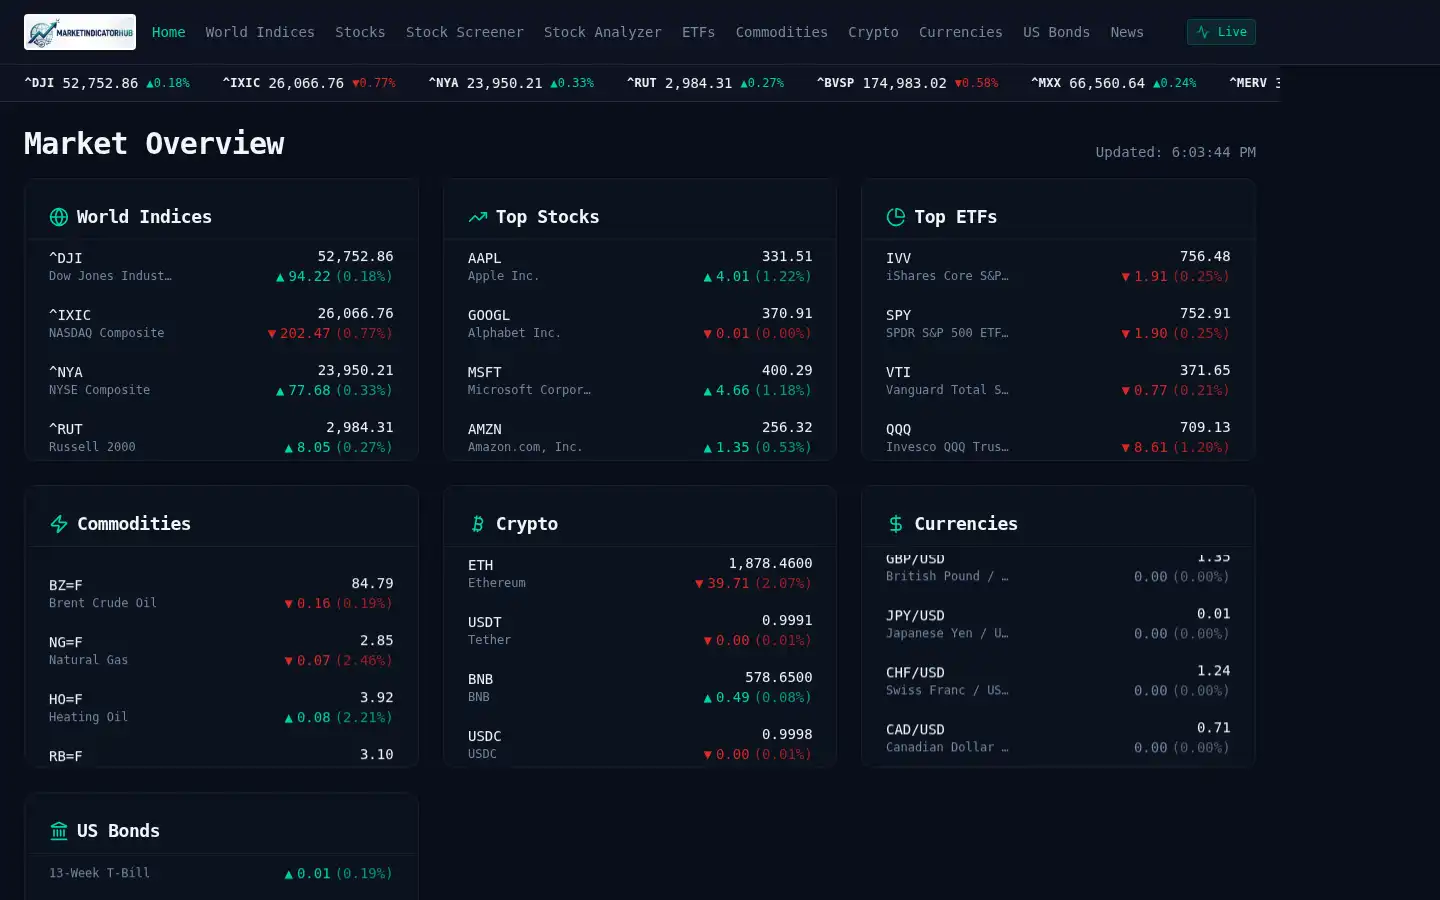Open Crypto in the top navigation
Viewport: 1440px width, 900px height.
[x=874, y=32]
